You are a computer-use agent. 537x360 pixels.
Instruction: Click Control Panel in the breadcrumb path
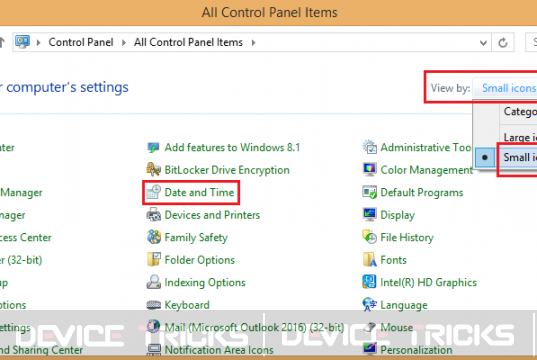(x=81, y=42)
